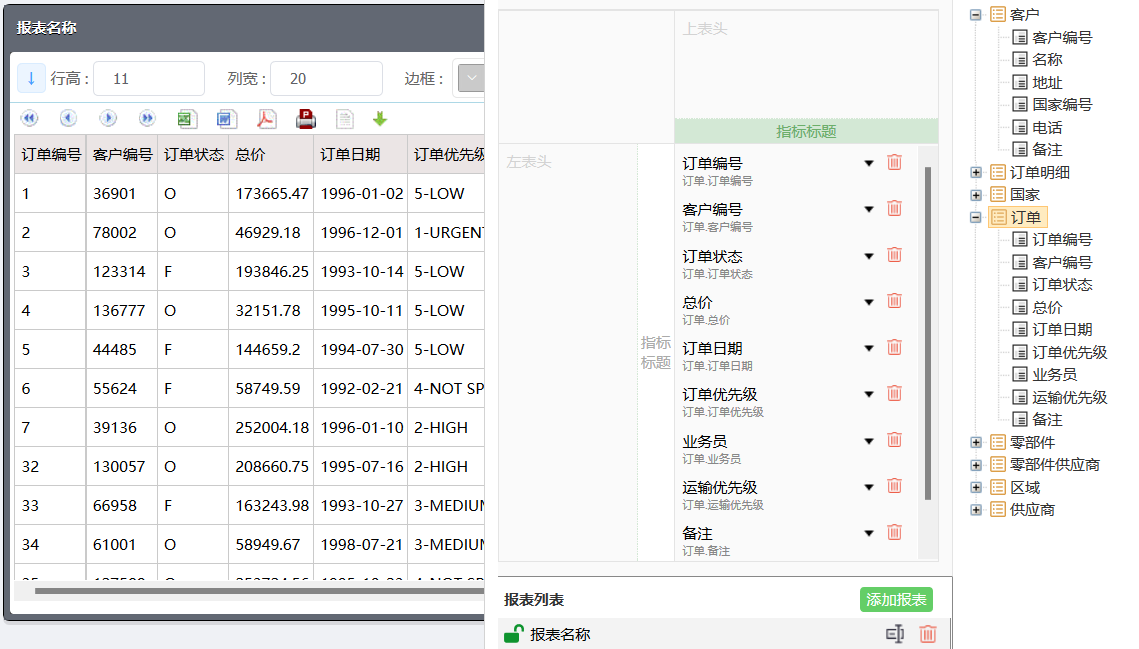
Task: Click the 行高 input field
Action: (149, 78)
